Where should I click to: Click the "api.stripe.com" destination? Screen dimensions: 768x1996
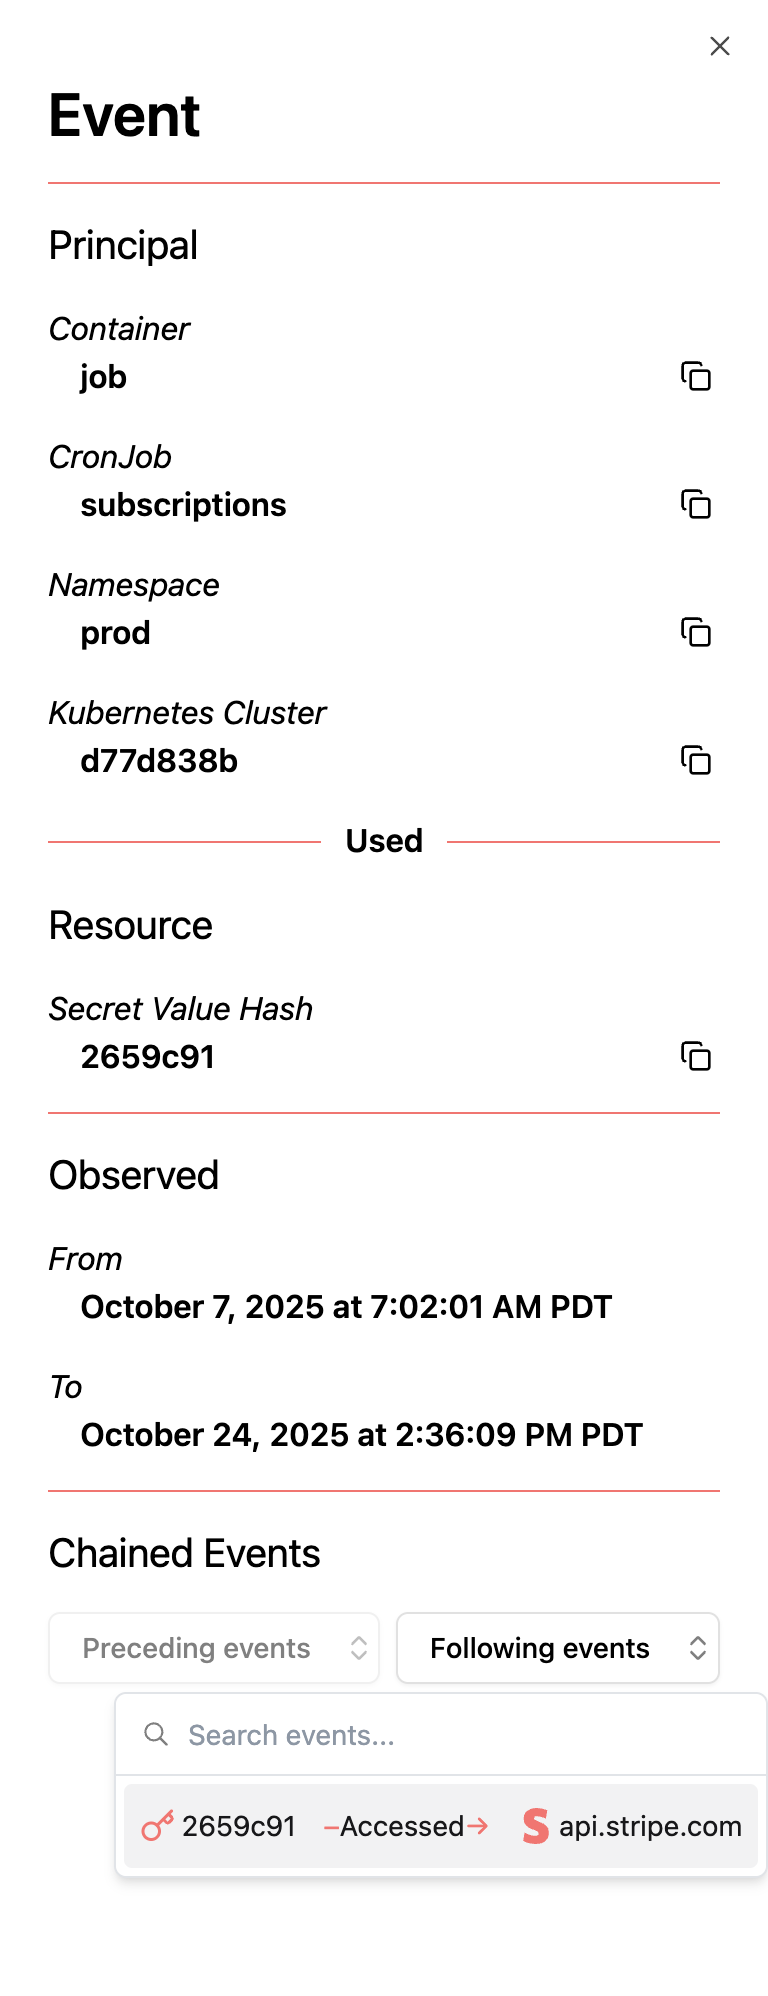[649, 1826]
